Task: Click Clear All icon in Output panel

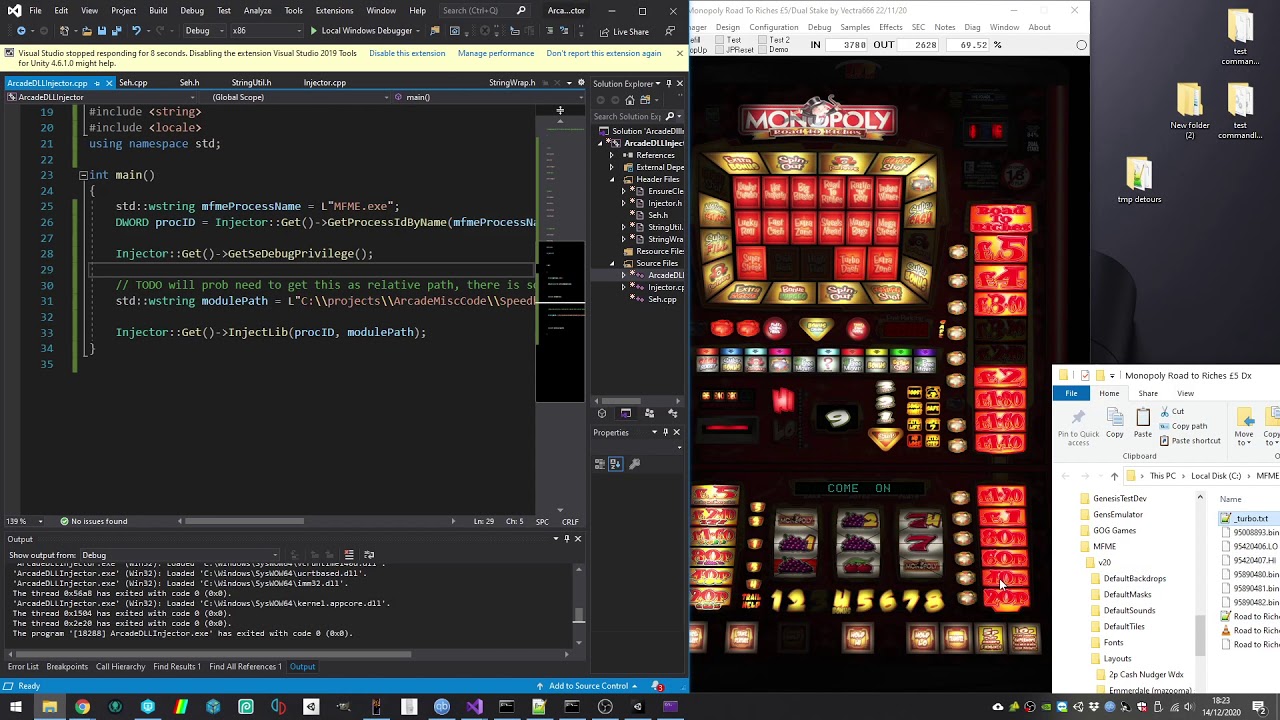Action: point(349,555)
